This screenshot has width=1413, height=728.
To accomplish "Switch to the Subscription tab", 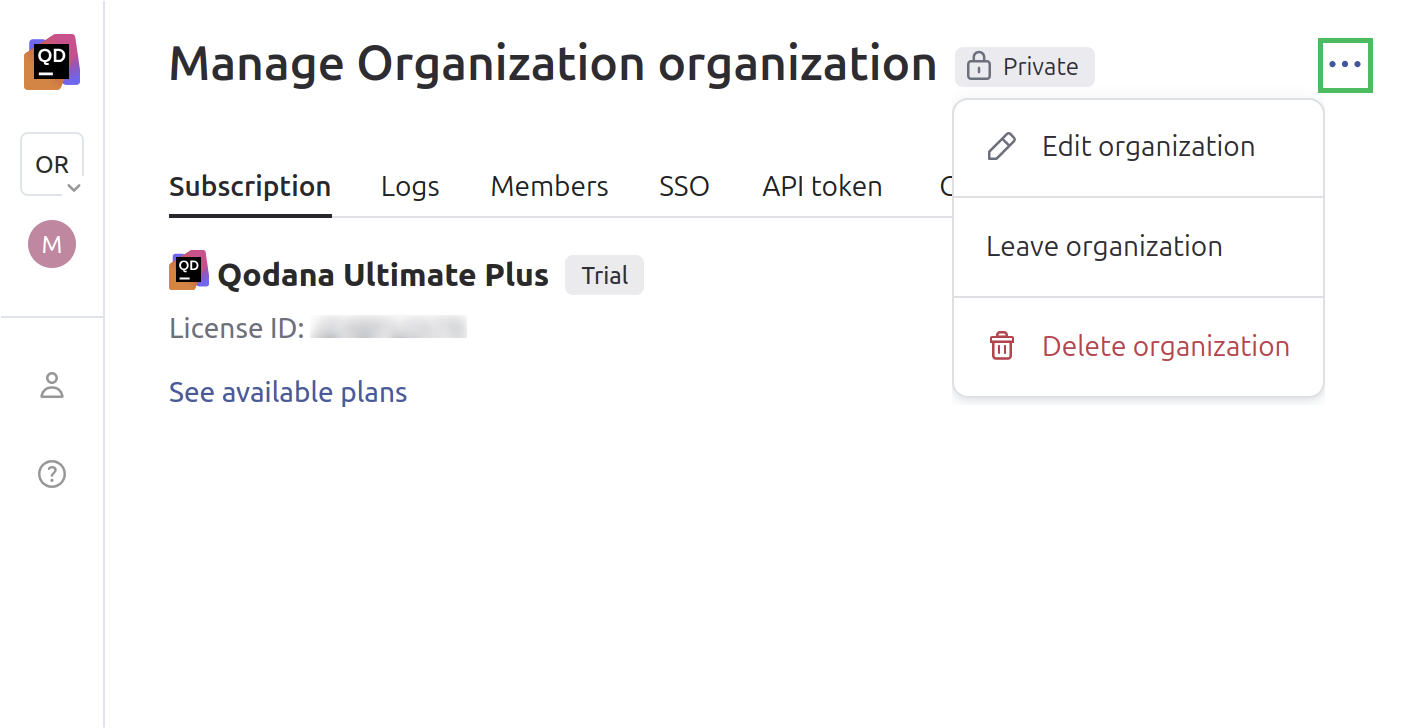I will pos(250,187).
